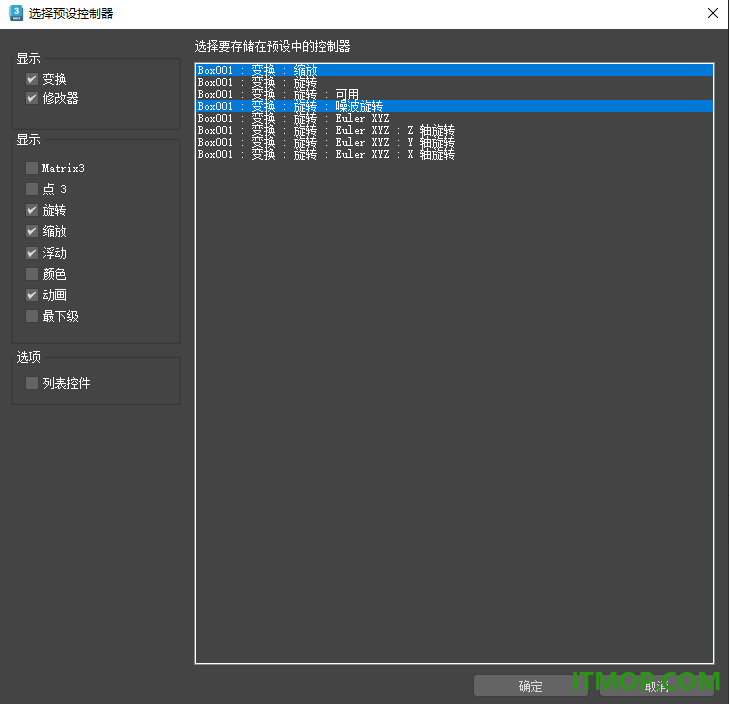
Task: Select row ending with Euler XYZ only
Action: pyautogui.click(x=454, y=118)
